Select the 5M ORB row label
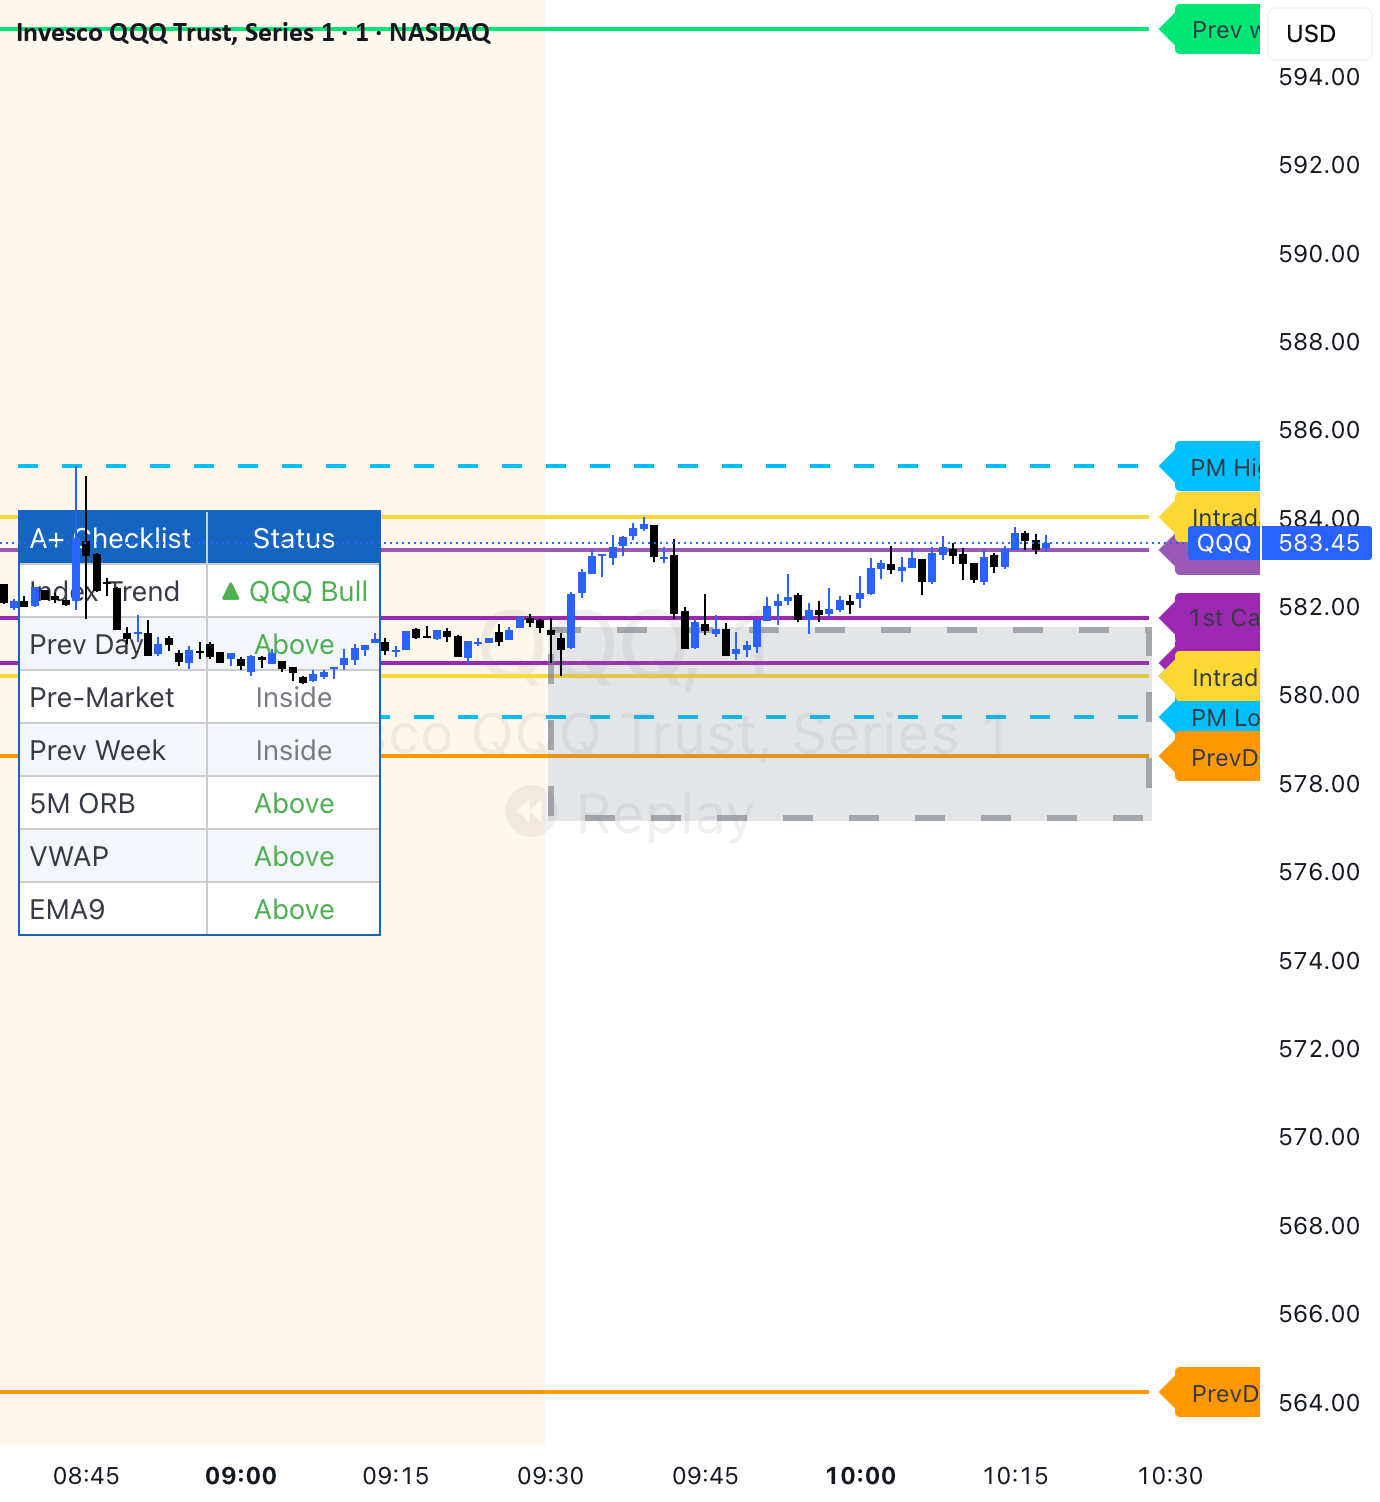Viewport: 1380px width, 1502px height. (x=113, y=803)
